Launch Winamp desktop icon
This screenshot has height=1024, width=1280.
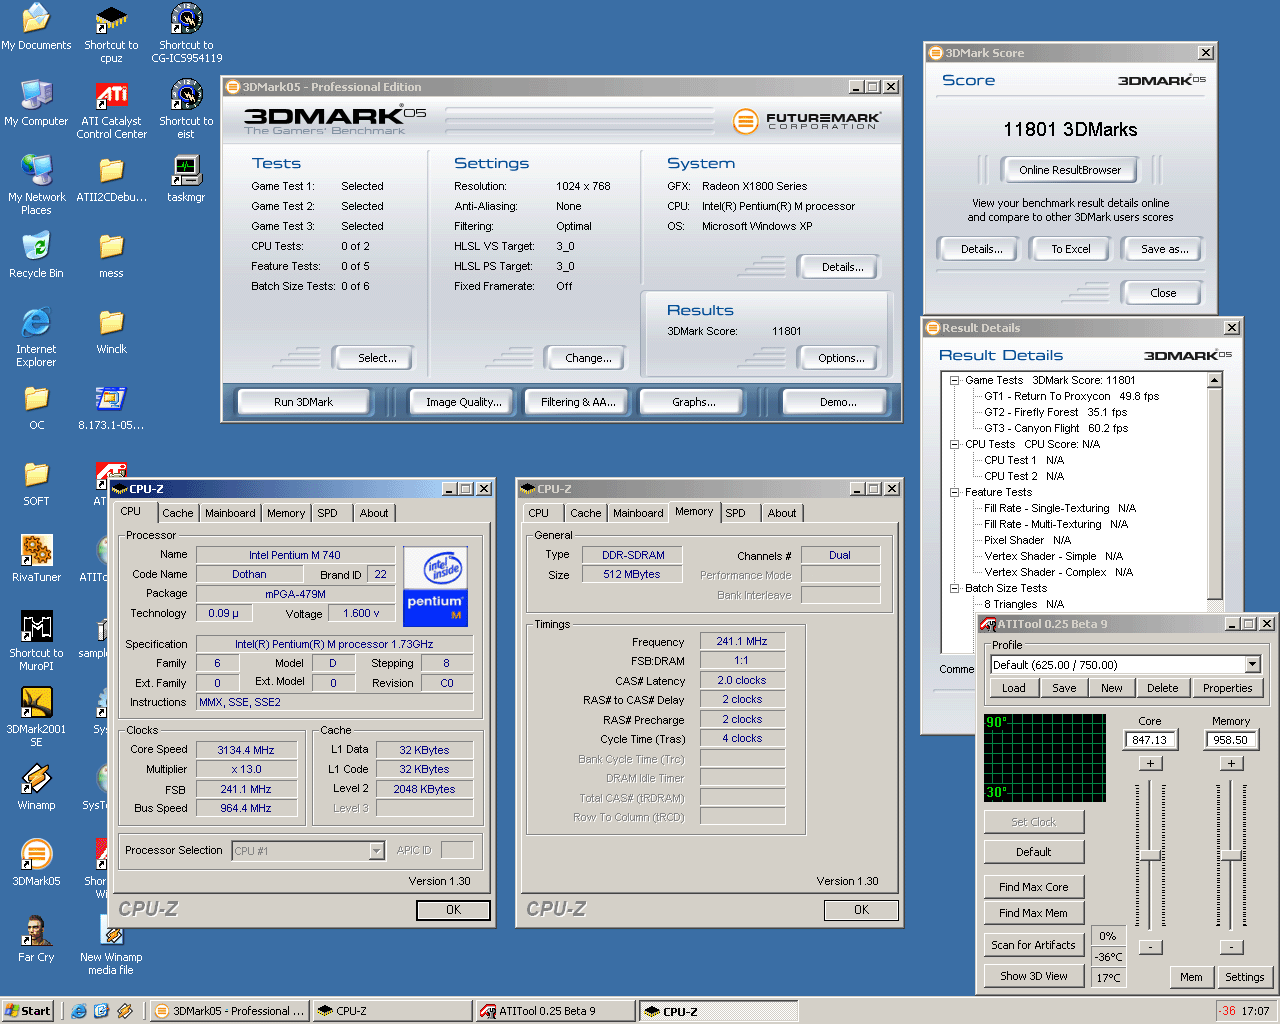[x=36, y=787]
